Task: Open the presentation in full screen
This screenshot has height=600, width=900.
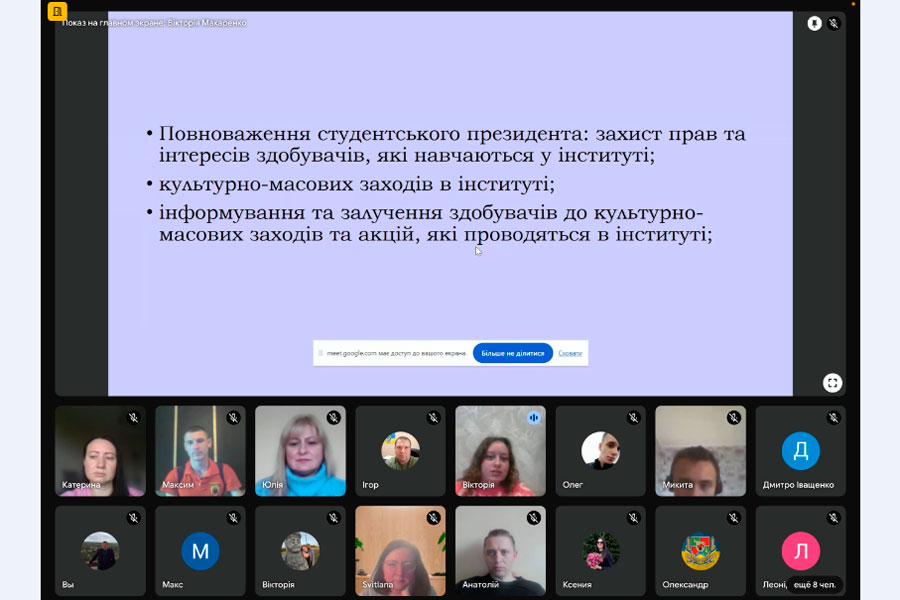Action: point(832,383)
